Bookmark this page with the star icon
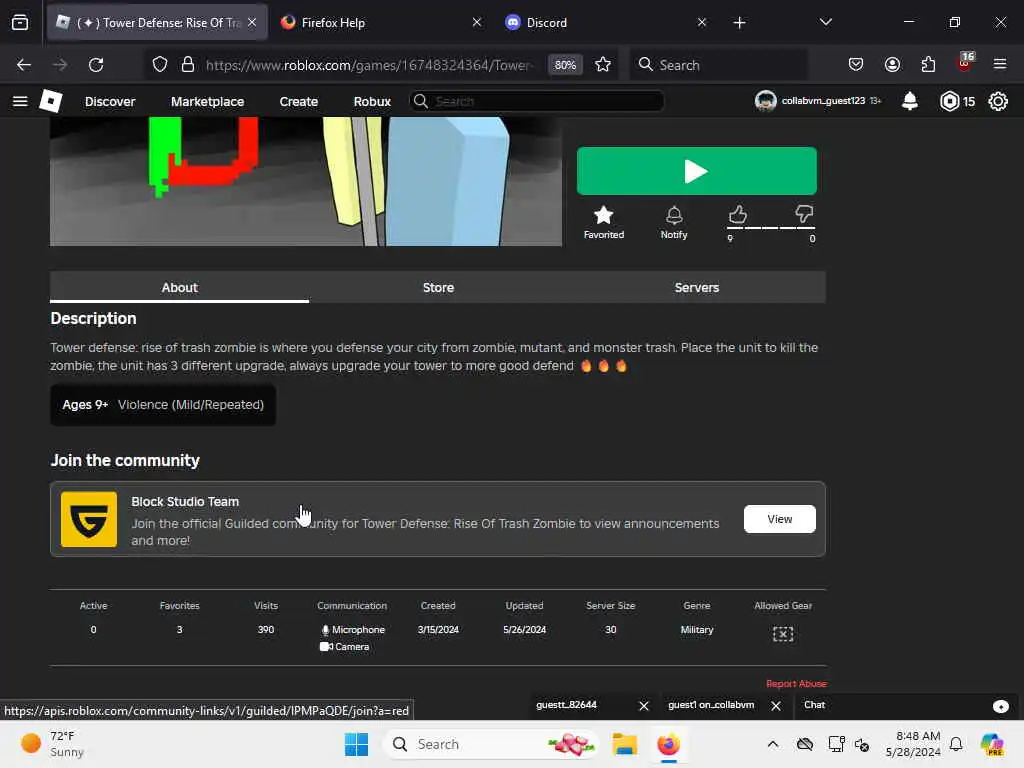Viewport: 1024px width, 768px height. 603,65
